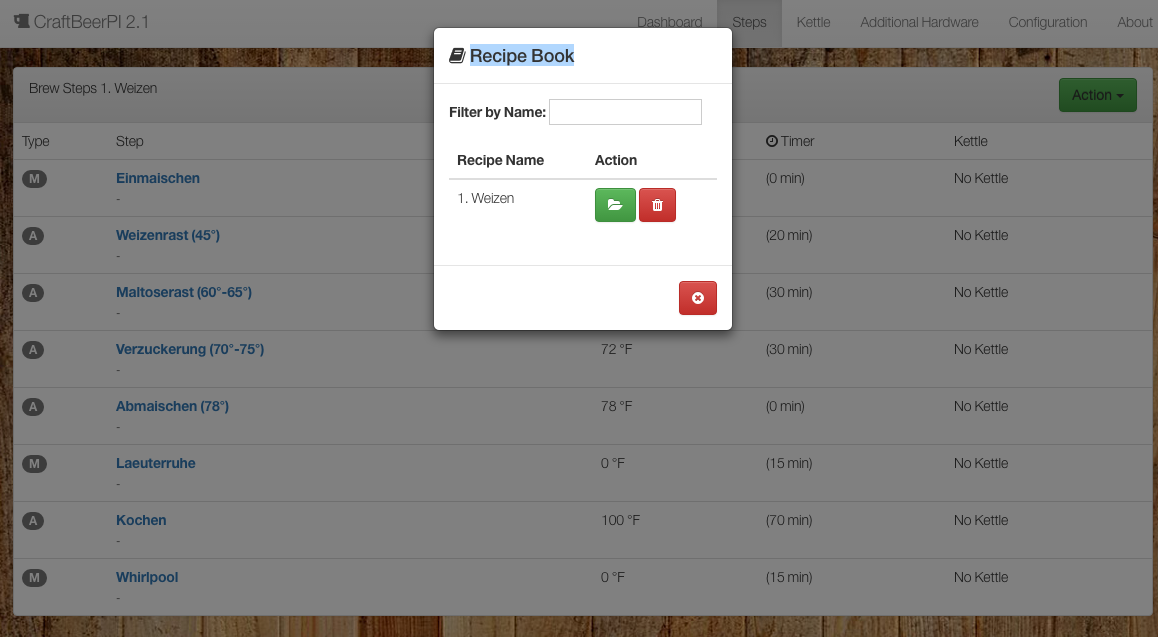Open the Configuration menu

tap(1047, 22)
